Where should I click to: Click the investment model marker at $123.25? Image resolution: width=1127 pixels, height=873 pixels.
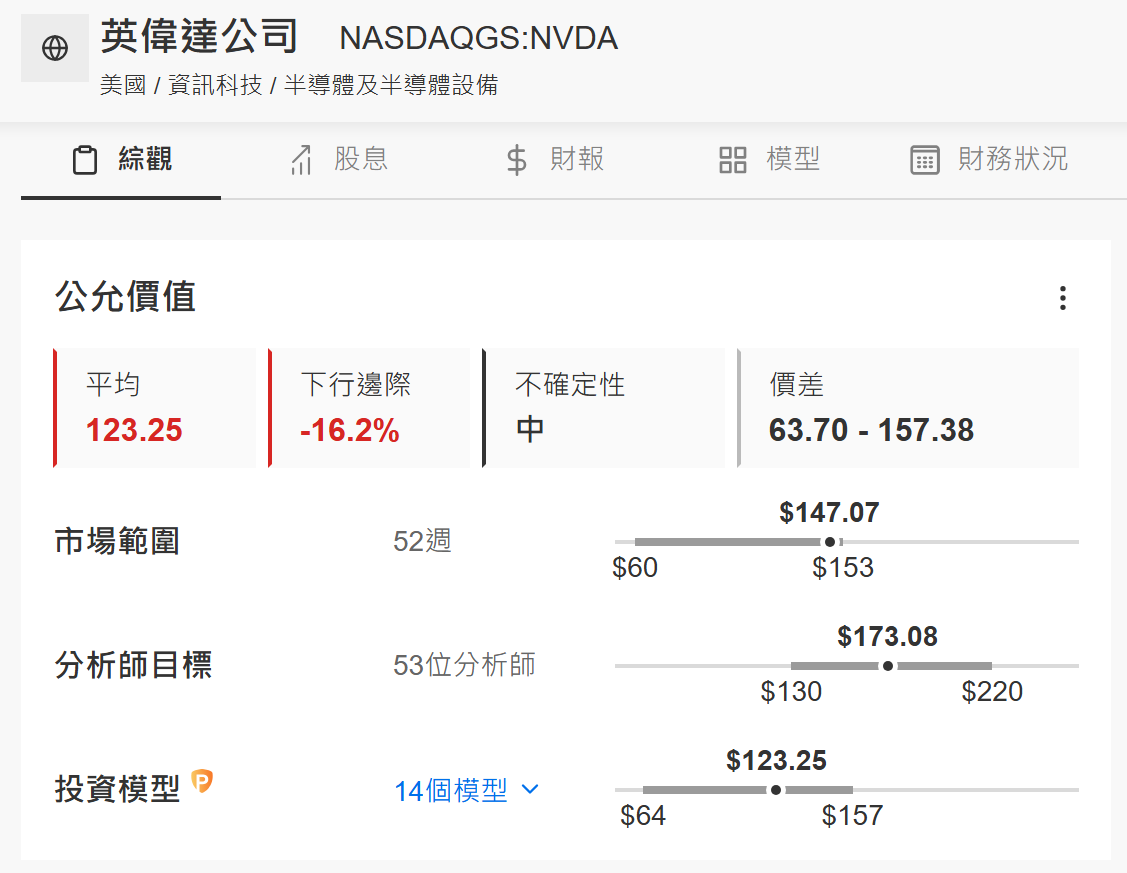[x=776, y=790]
